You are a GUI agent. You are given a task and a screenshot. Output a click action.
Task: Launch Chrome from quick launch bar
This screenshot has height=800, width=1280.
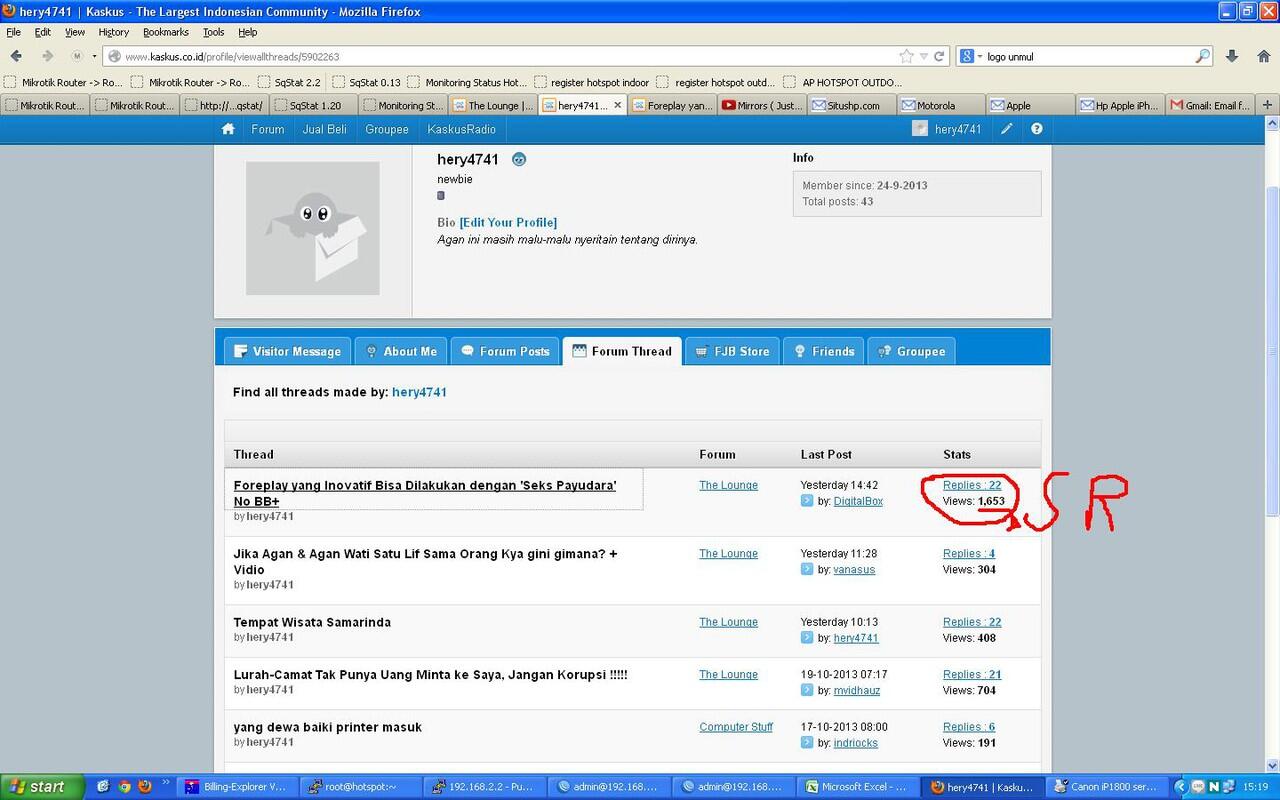coord(124,786)
